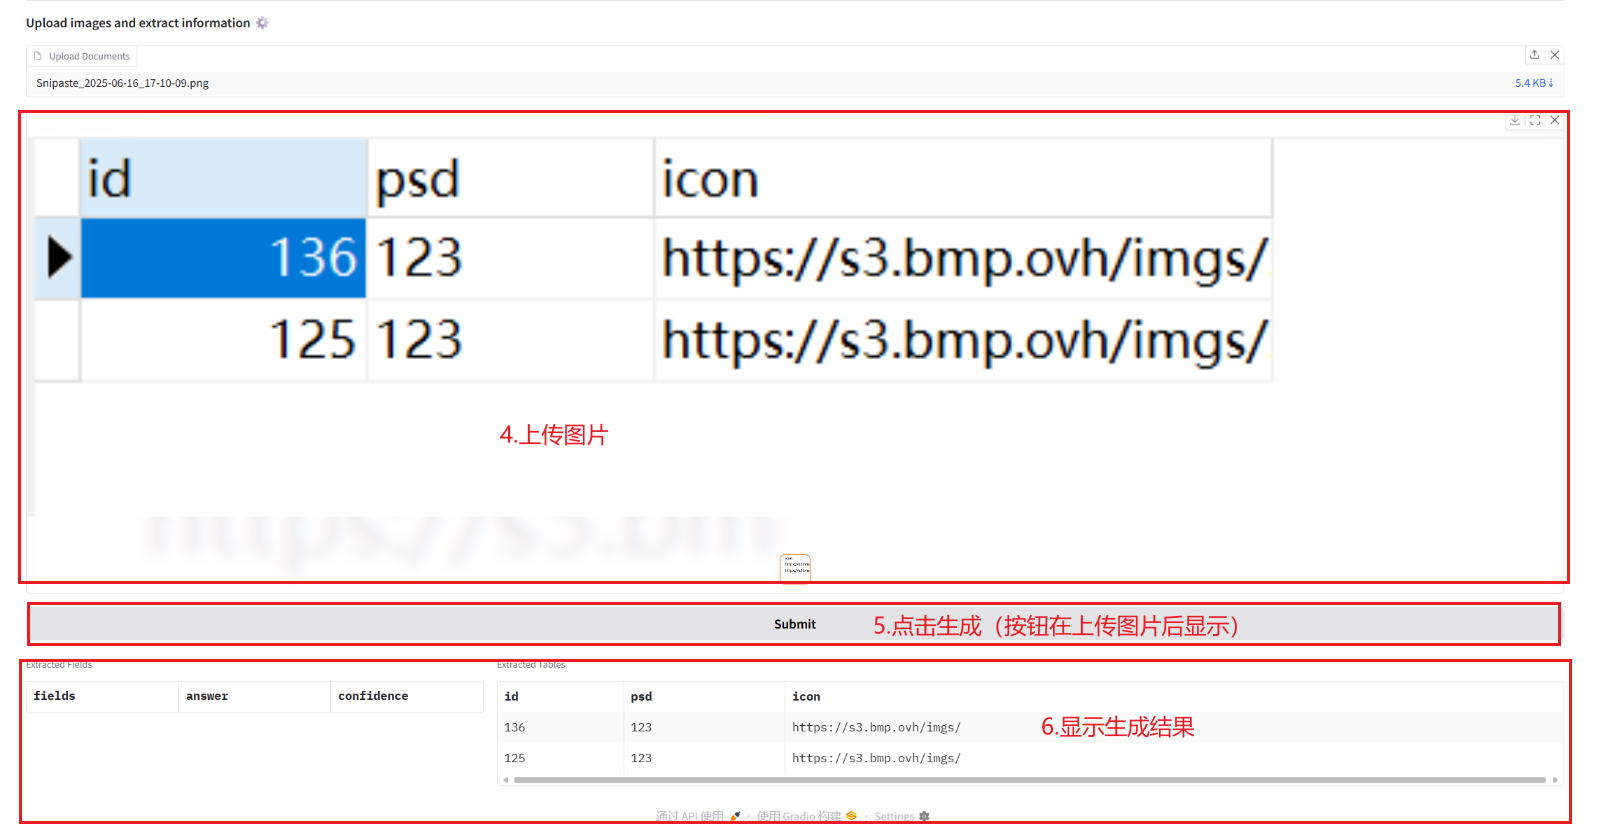Click the upload icon above the file list
Image resolution: width=1600 pixels, height=831 pixels.
[x=1534, y=55]
